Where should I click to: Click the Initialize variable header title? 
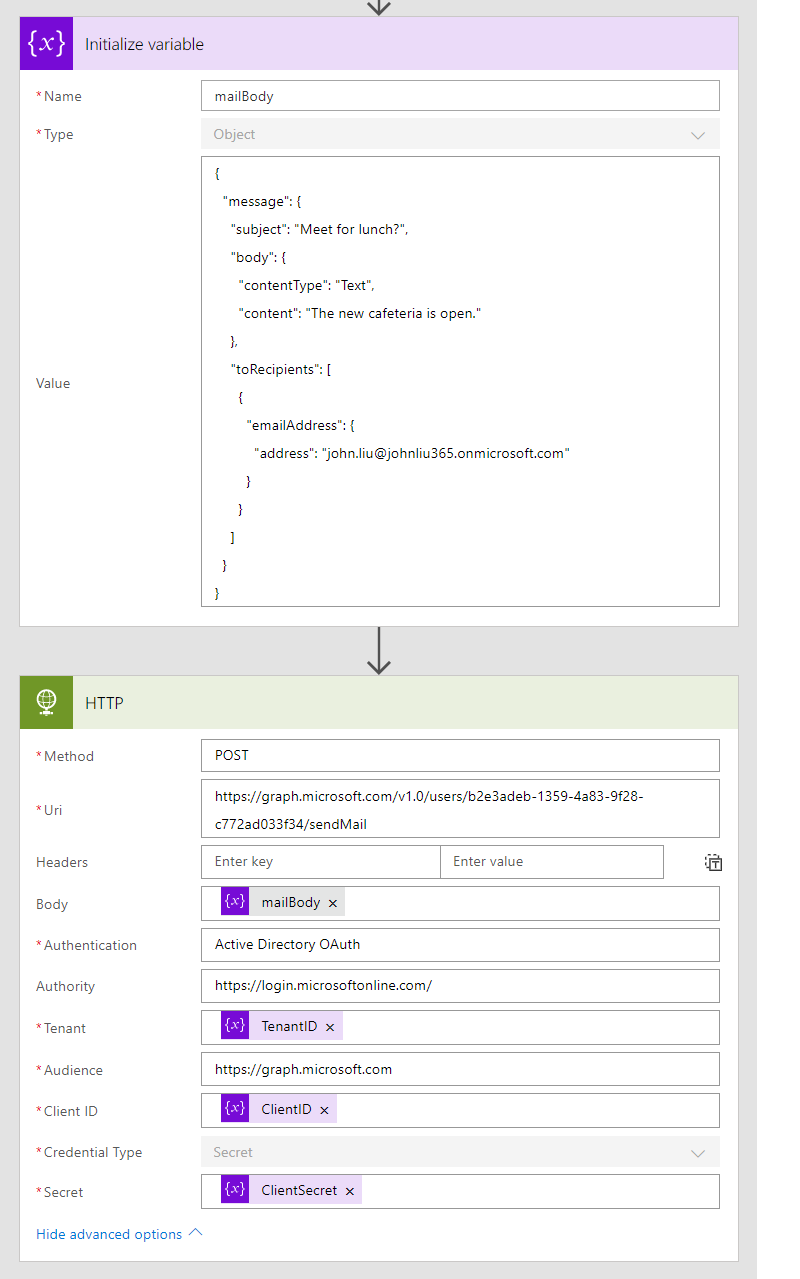click(144, 44)
